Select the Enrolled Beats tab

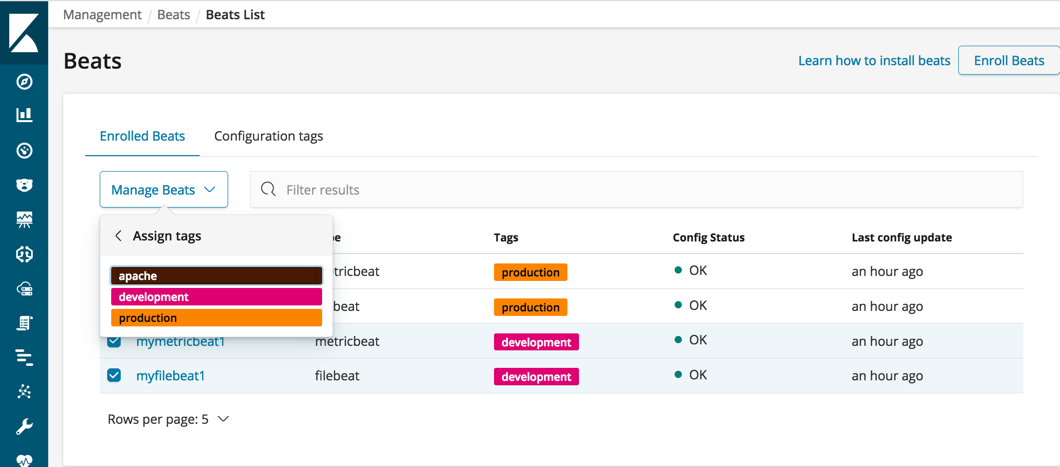coord(142,136)
